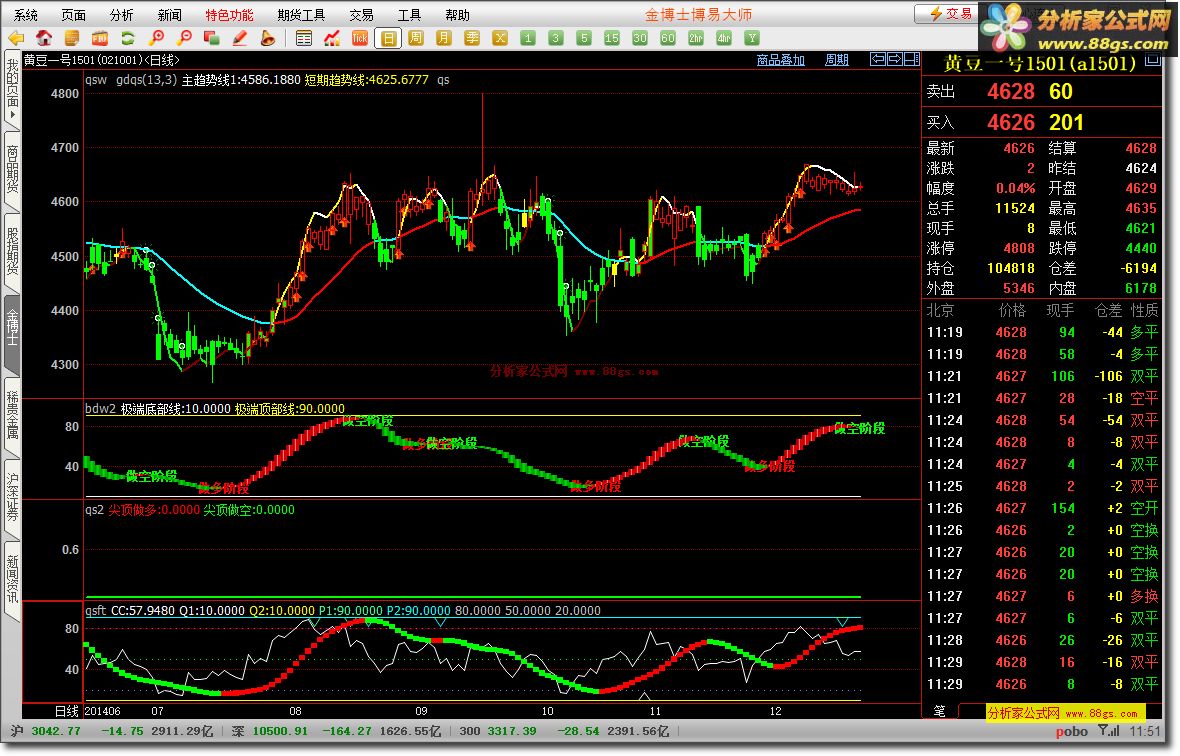
Task: Click the yellow back arrow icon
Action: tap(16, 38)
